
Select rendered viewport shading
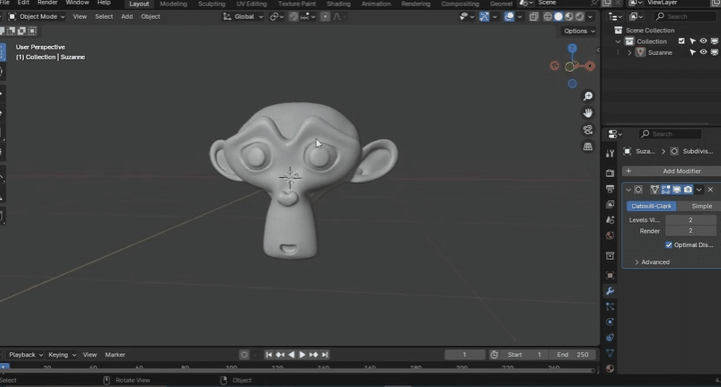pos(580,17)
